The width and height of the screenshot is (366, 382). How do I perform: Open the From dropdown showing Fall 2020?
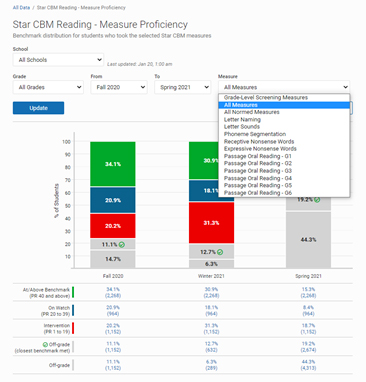tap(119, 87)
